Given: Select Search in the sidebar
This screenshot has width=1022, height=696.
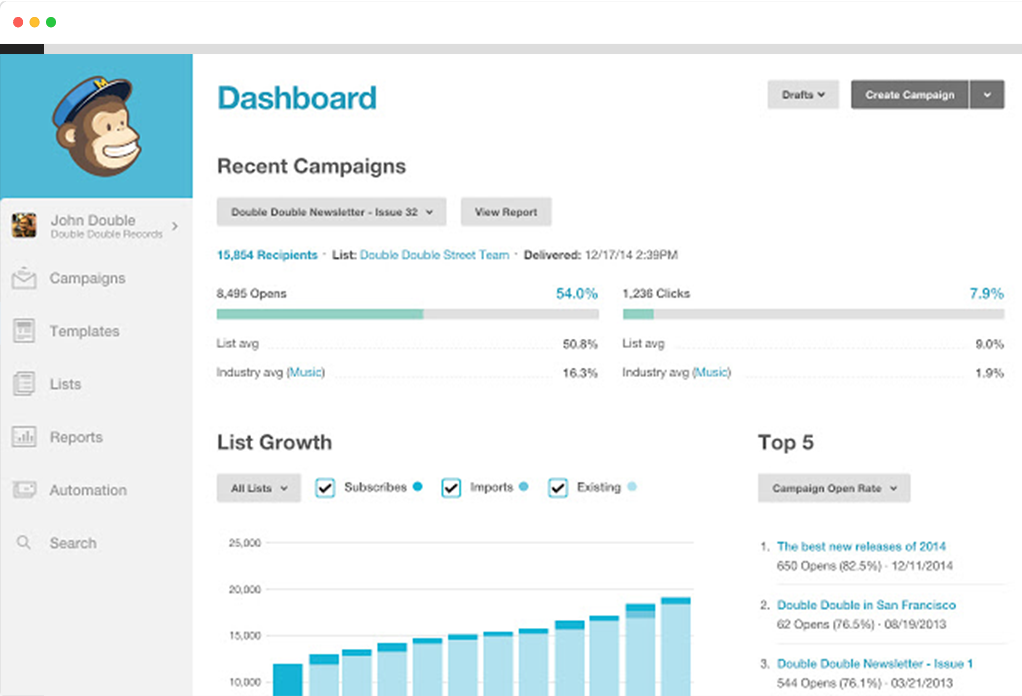Looking at the screenshot, I should (73, 543).
